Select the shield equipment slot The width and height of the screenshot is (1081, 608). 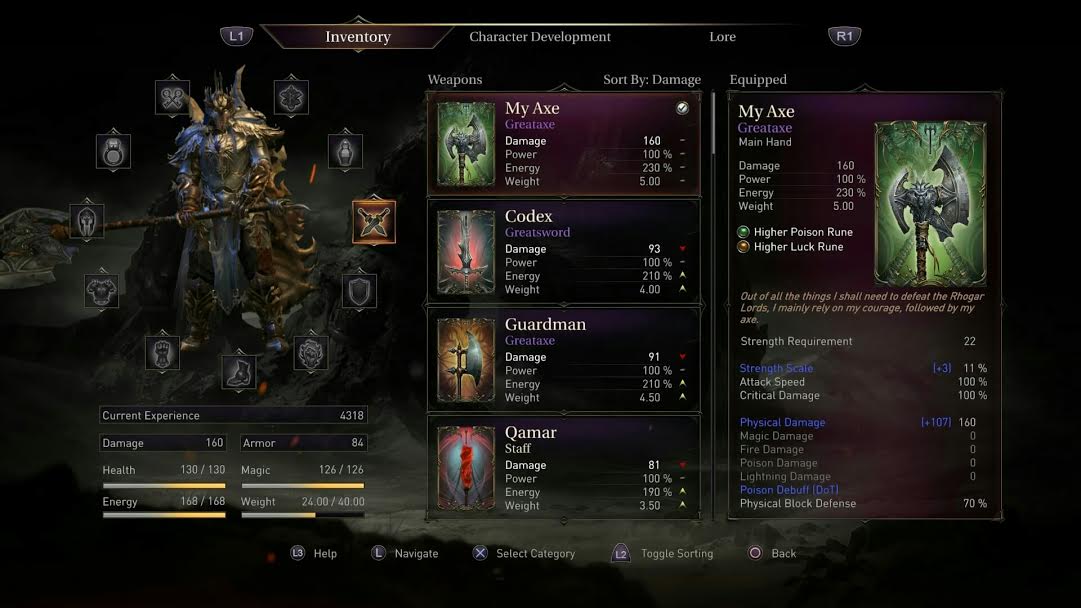click(x=359, y=291)
